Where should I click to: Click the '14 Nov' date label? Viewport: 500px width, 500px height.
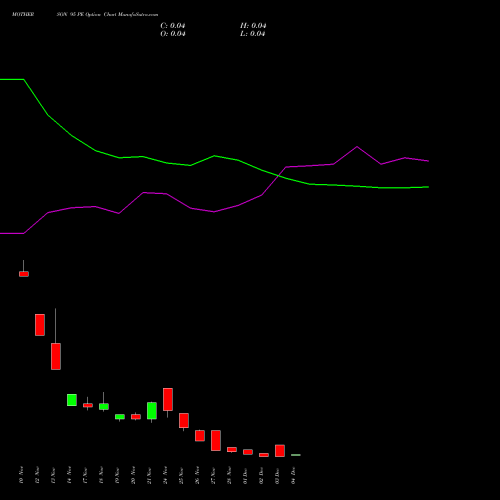(x=69, y=475)
